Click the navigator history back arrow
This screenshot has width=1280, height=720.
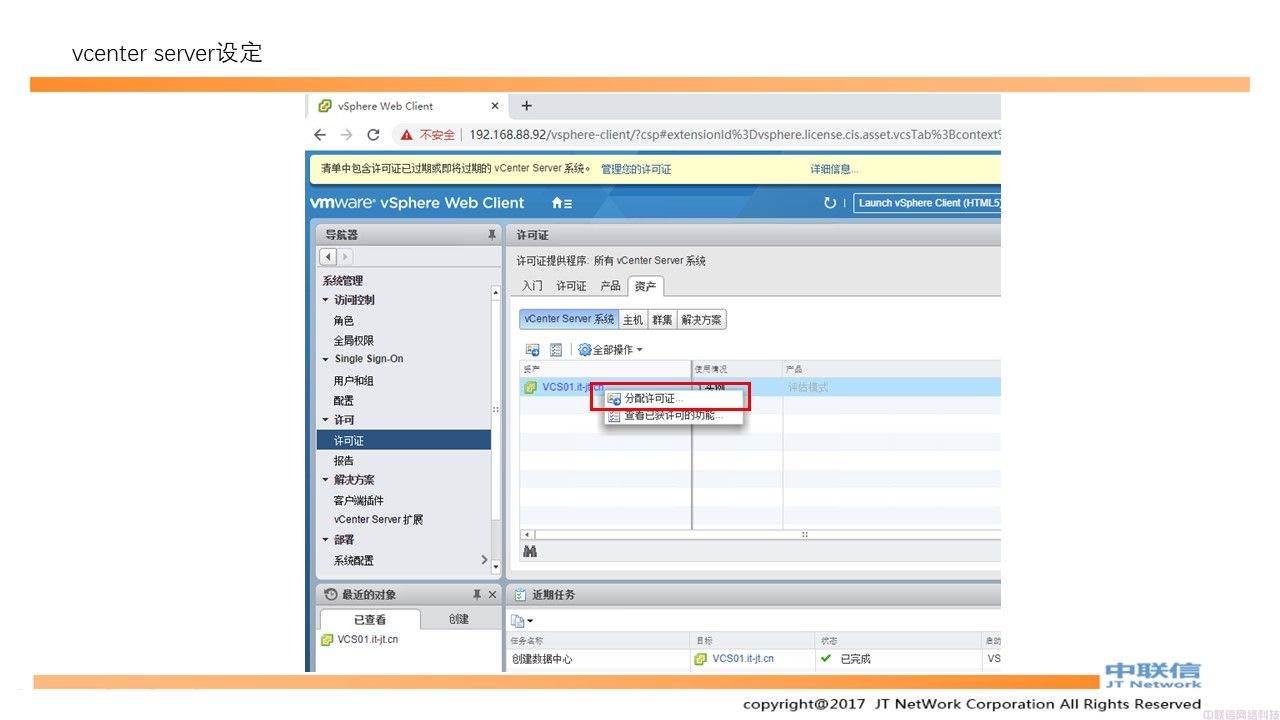[328, 258]
